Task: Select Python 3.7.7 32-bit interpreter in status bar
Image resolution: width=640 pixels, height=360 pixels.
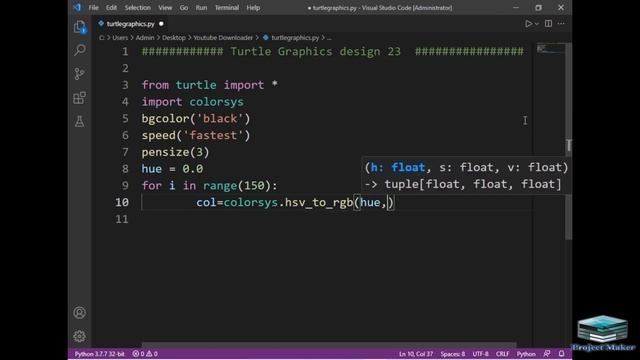Action: coord(100,354)
